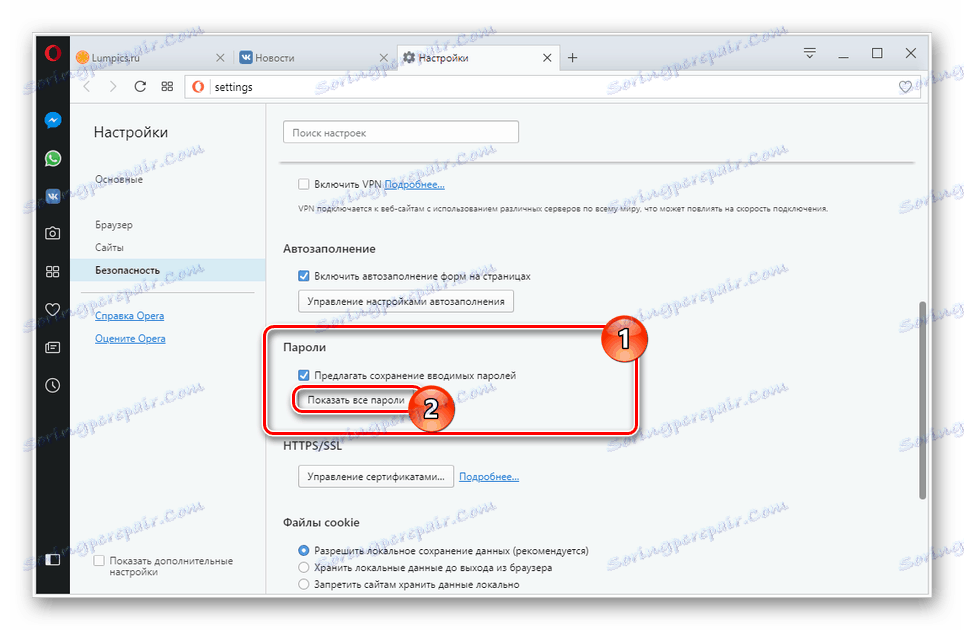The height and width of the screenshot is (630, 964).
Task: Enable Показать дополнительные настройки checkbox
Action: pos(99,561)
